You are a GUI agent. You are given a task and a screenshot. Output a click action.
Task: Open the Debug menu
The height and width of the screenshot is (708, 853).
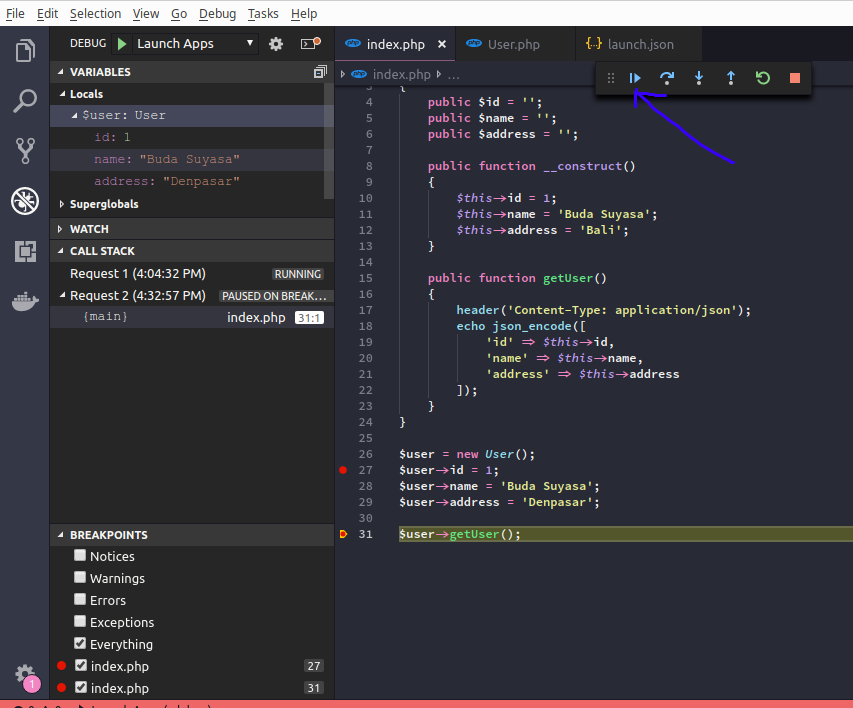[x=217, y=13]
